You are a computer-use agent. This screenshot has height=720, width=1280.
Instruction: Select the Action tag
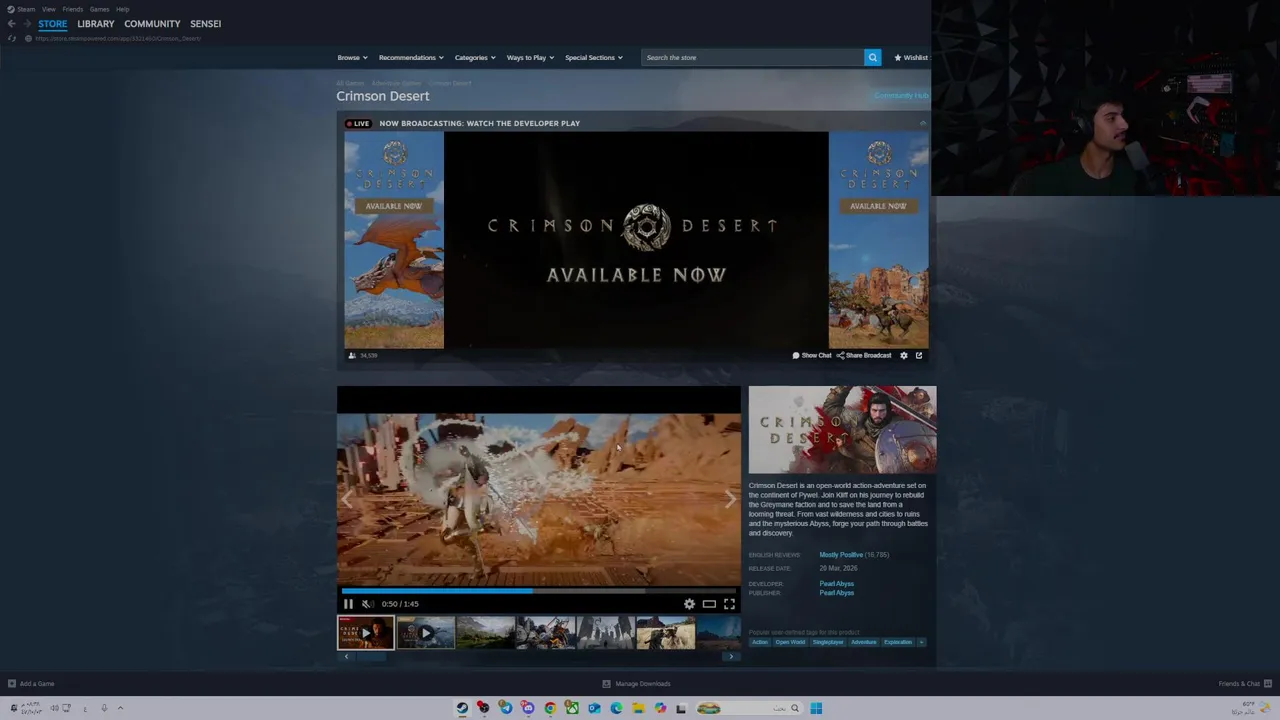(x=760, y=642)
